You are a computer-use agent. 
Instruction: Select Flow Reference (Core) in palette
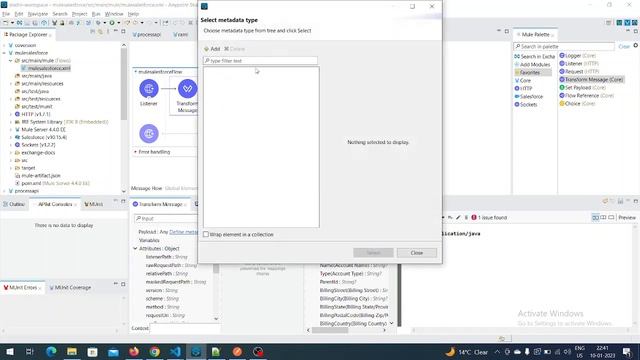point(587,96)
